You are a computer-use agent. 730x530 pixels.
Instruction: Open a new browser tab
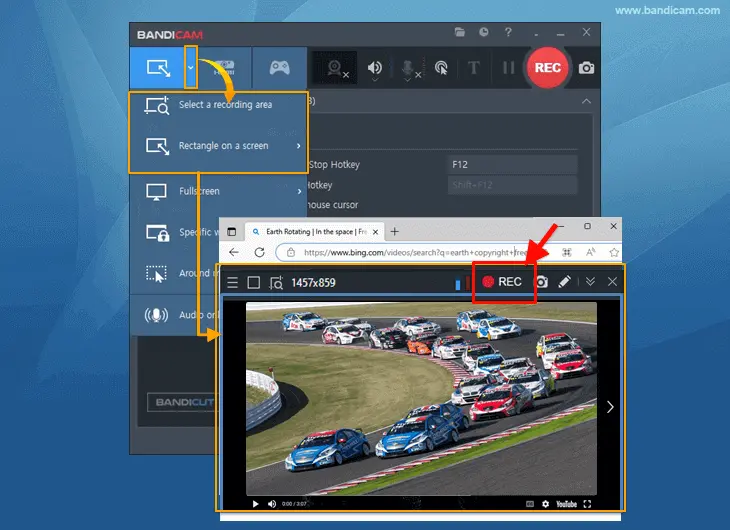tap(394, 231)
